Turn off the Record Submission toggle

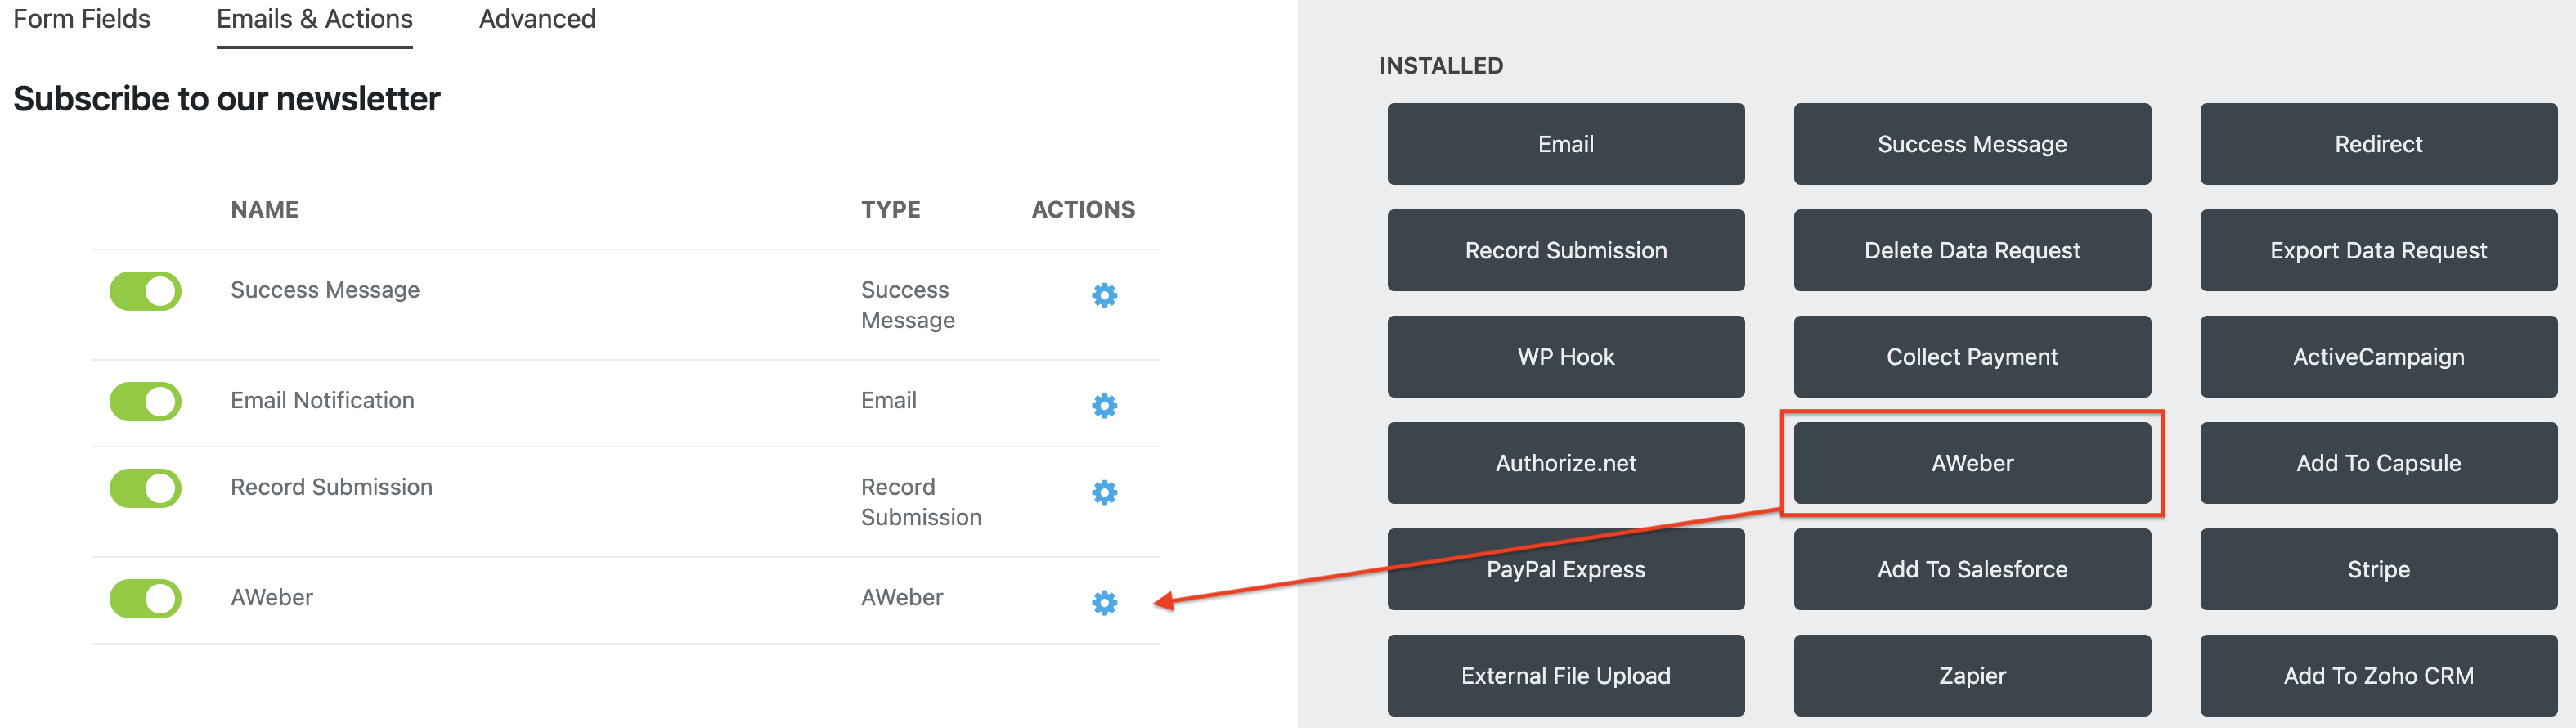[x=145, y=489]
